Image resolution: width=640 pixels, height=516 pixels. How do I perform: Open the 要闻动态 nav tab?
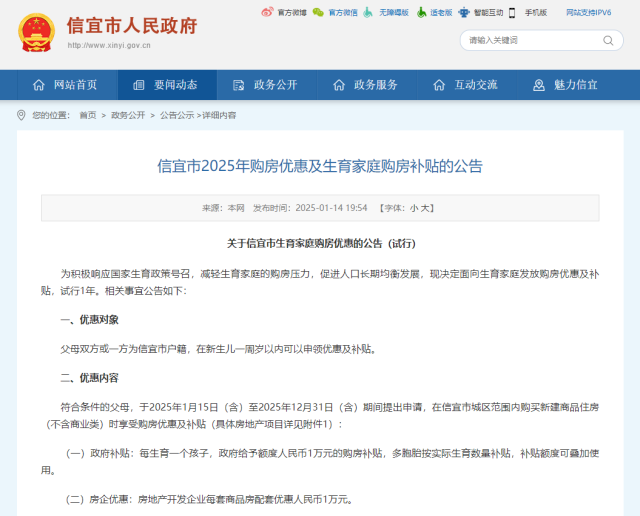coord(167,85)
